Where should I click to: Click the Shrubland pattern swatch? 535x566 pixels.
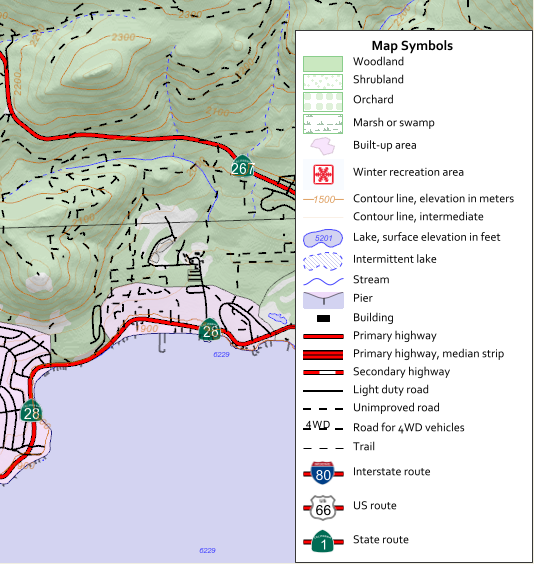tap(323, 82)
